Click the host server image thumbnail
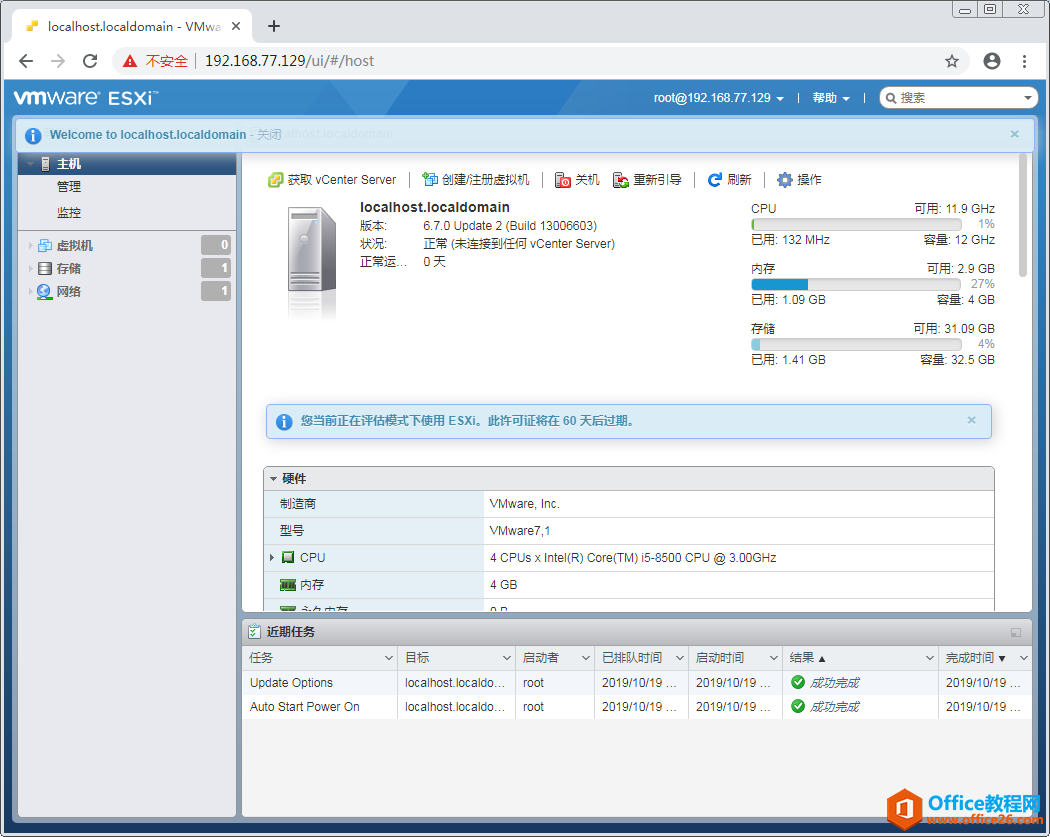The height and width of the screenshot is (837, 1050). coord(311,261)
